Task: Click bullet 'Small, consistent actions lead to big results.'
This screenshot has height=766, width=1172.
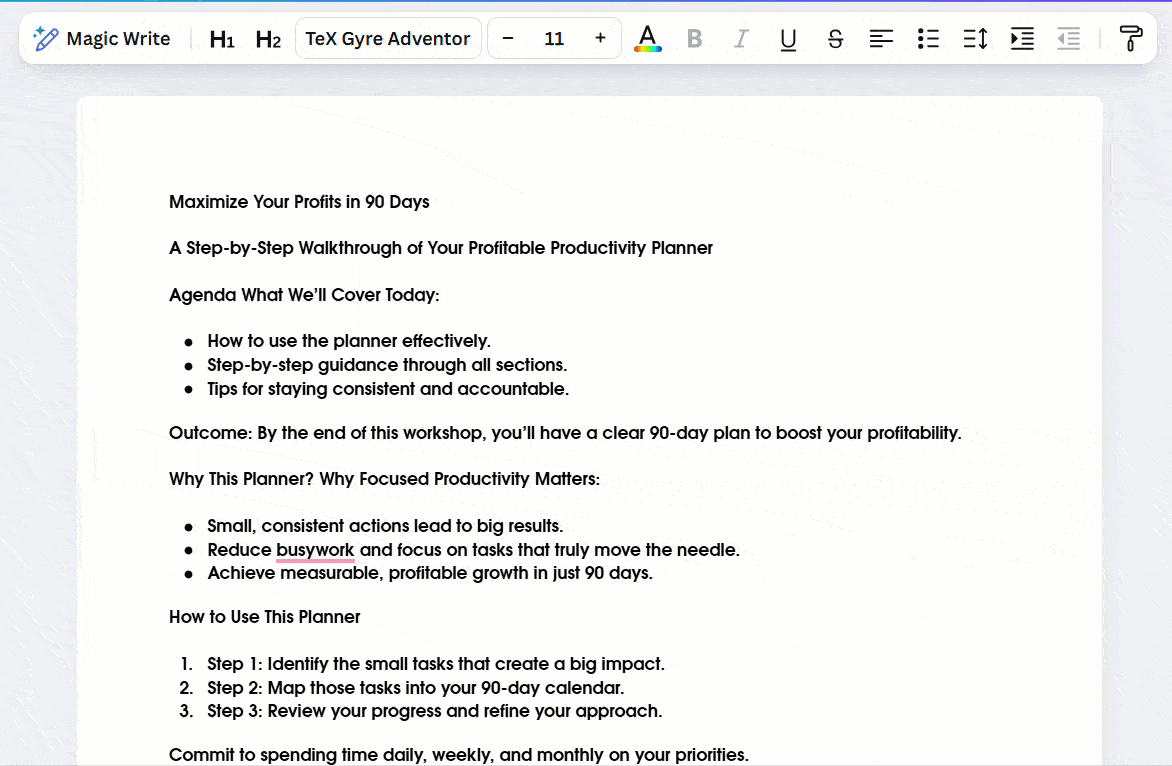Action: [385, 526]
